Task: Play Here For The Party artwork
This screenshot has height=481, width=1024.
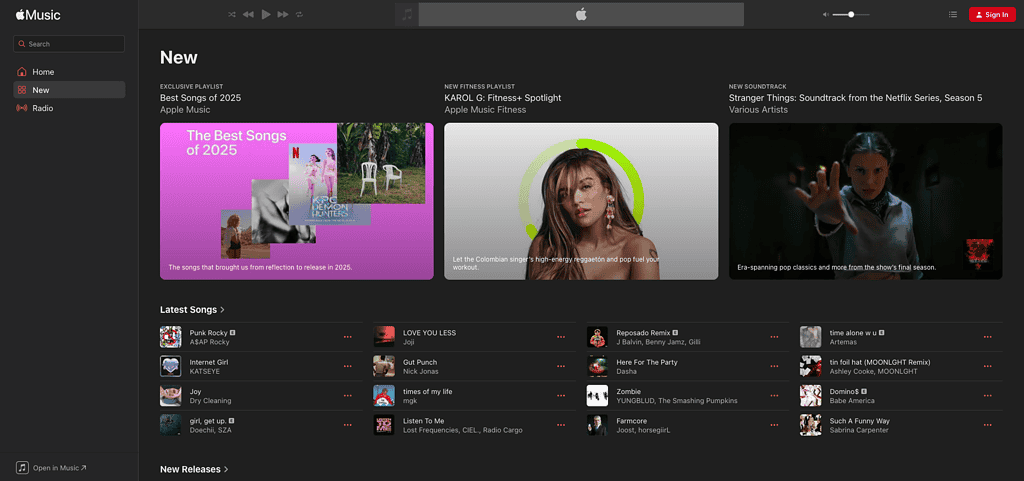Action: [597, 366]
